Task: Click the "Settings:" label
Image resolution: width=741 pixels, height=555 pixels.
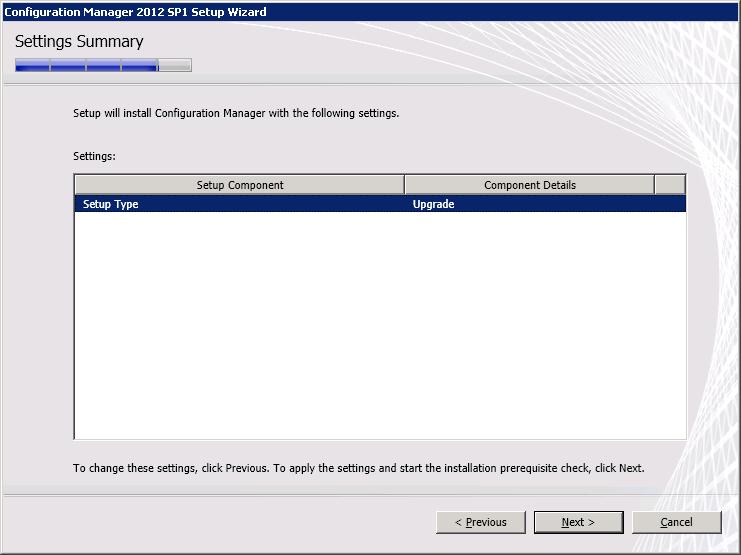Action: pos(95,157)
